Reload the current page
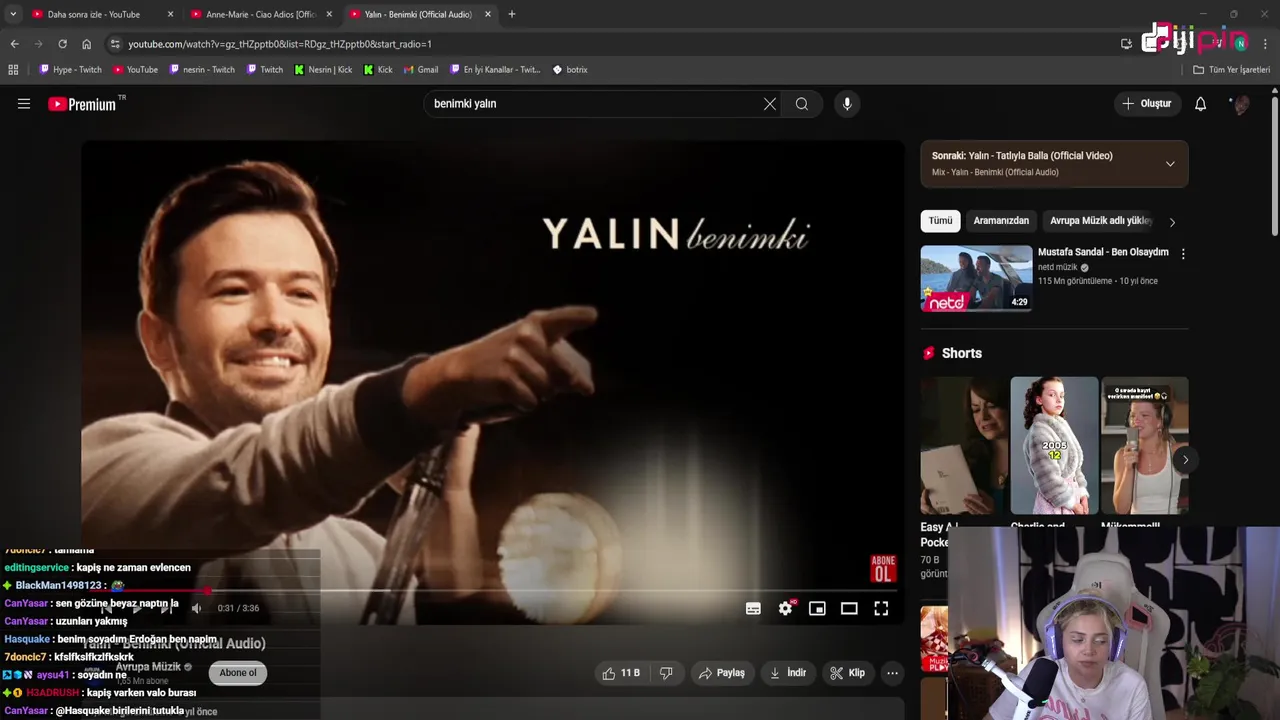 pos(62,44)
